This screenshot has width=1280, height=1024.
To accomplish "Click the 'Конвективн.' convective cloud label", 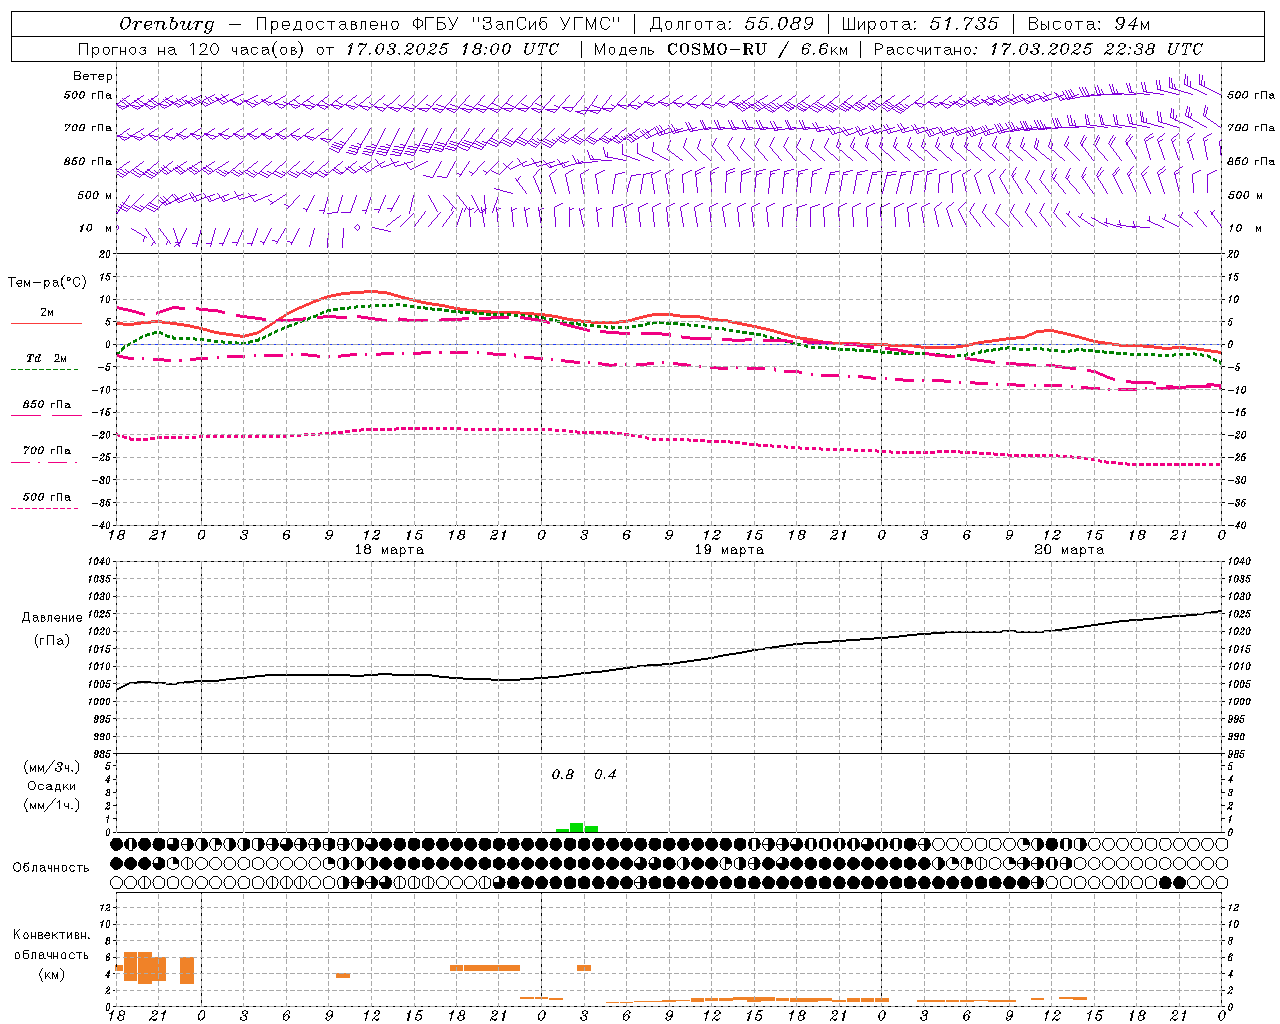I will 51,935.
